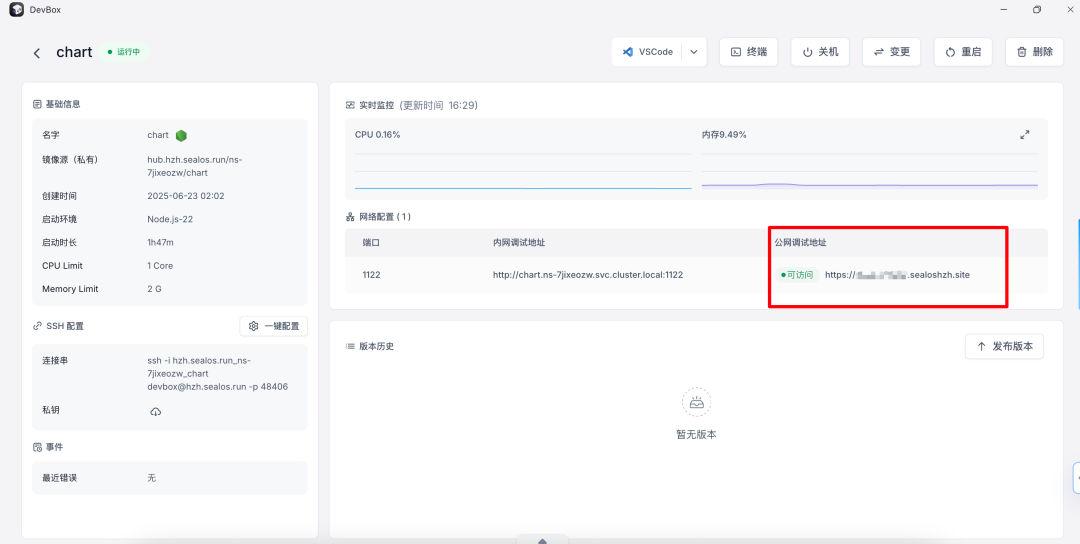Click the 删除 delete button
Viewport: 1080px width, 544px height.
[1035, 52]
